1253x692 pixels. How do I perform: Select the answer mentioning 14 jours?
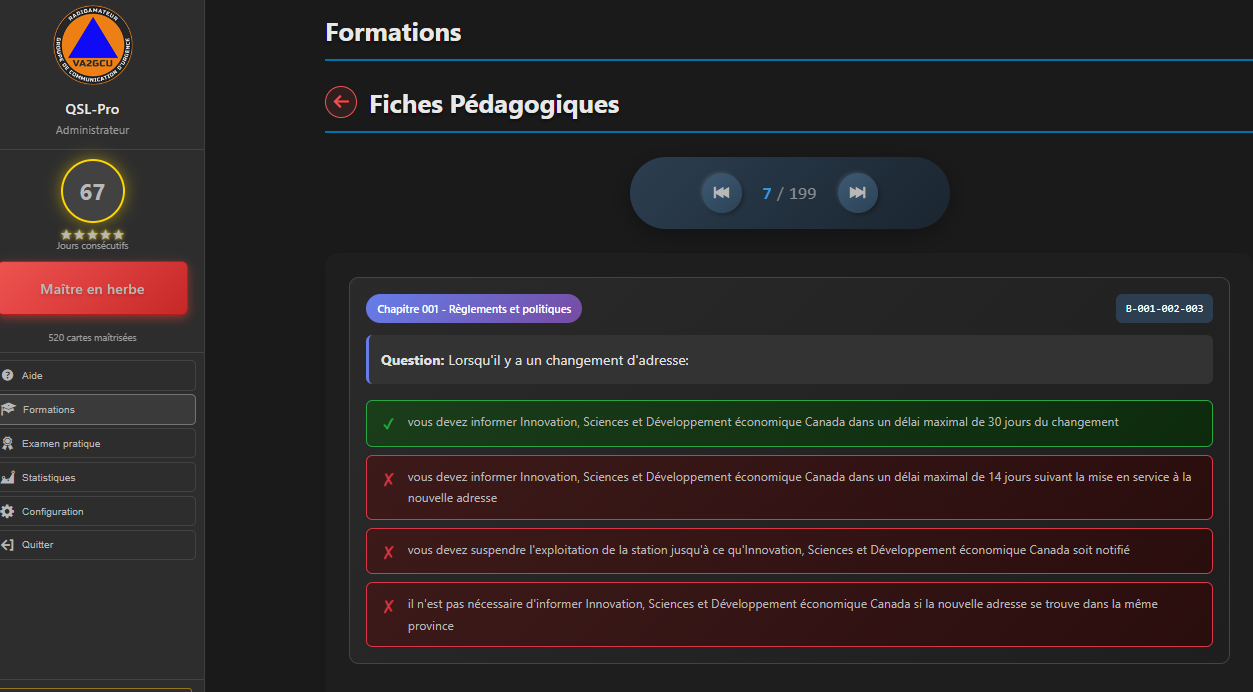(x=789, y=487)
